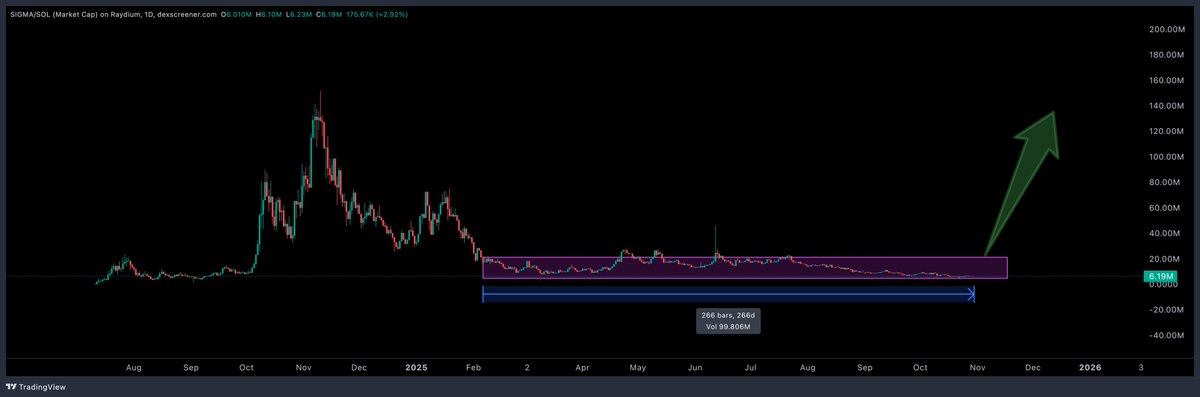
Task: Click the 60.00M price axis label
Action: tap(1165, 209)
